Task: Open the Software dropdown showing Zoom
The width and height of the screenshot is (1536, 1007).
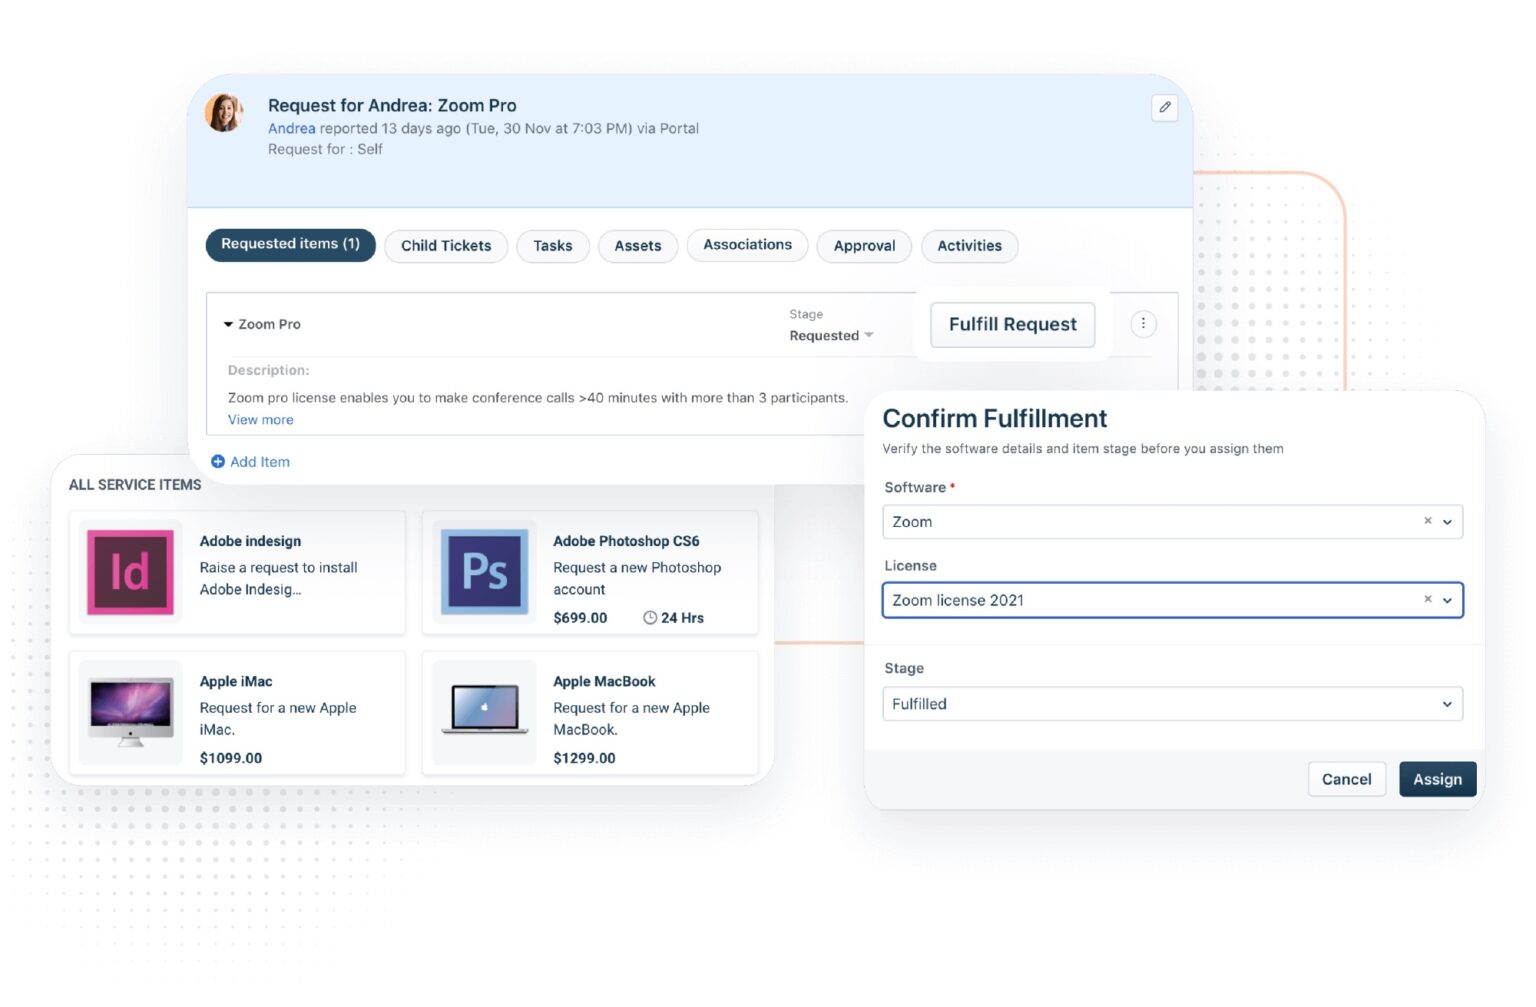Action: tap(1448, 521)
